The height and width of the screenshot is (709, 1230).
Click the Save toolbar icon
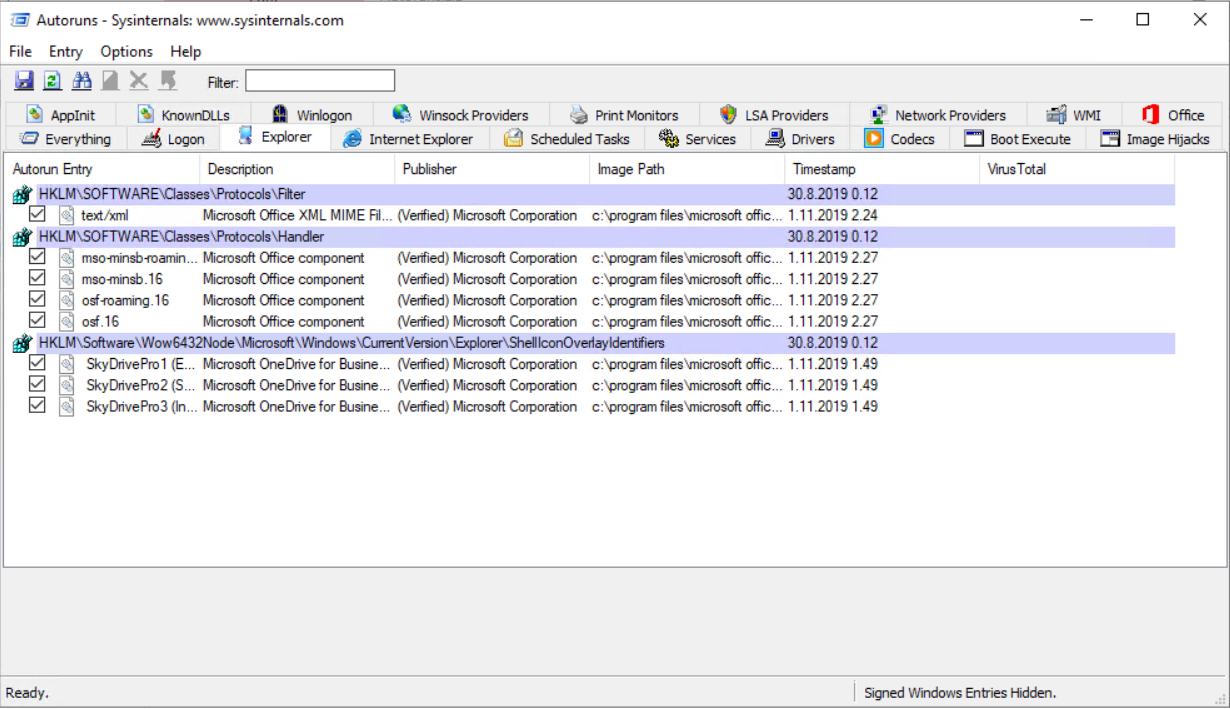[24, 81]
